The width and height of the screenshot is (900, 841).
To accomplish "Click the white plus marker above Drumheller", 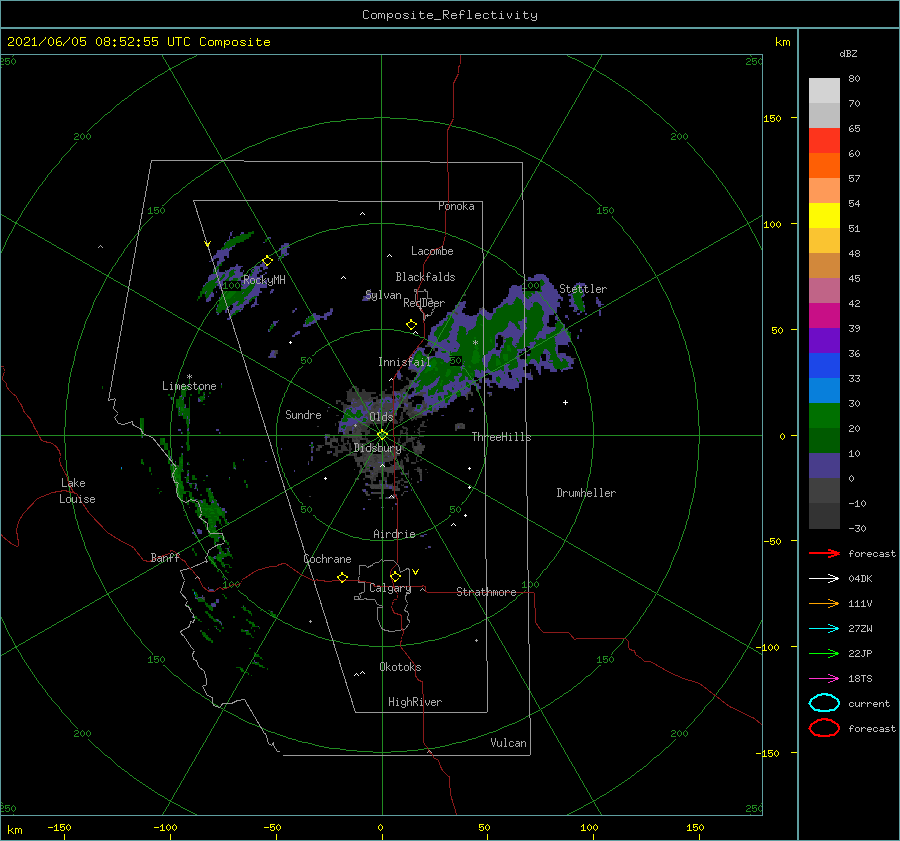I will [565, 402].
